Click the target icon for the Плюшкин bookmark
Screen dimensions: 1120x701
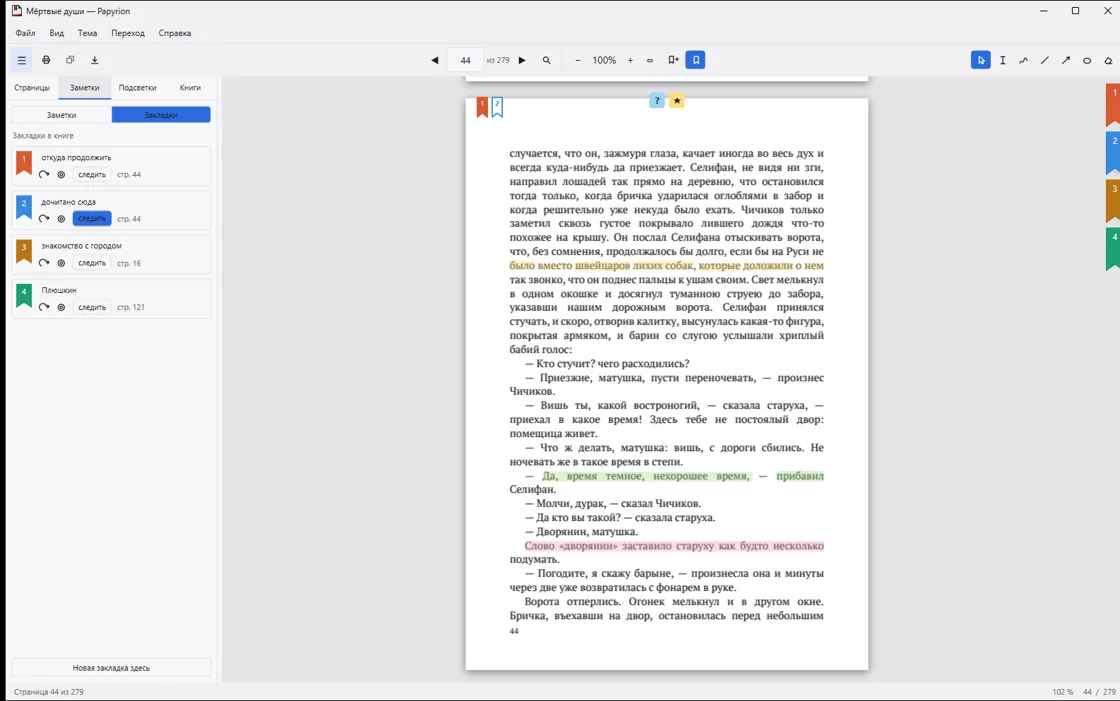point(61,307)
